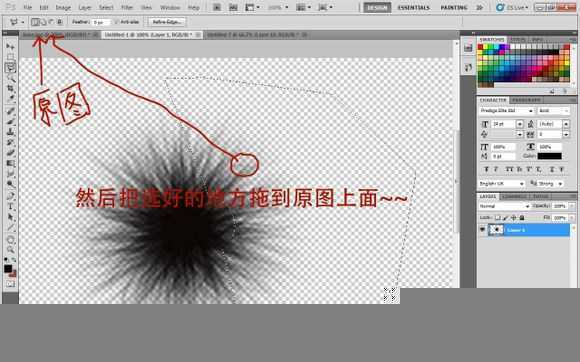Select the Polygonal Lasso tool in toolbox
The image size is (580, 362).
10,67
